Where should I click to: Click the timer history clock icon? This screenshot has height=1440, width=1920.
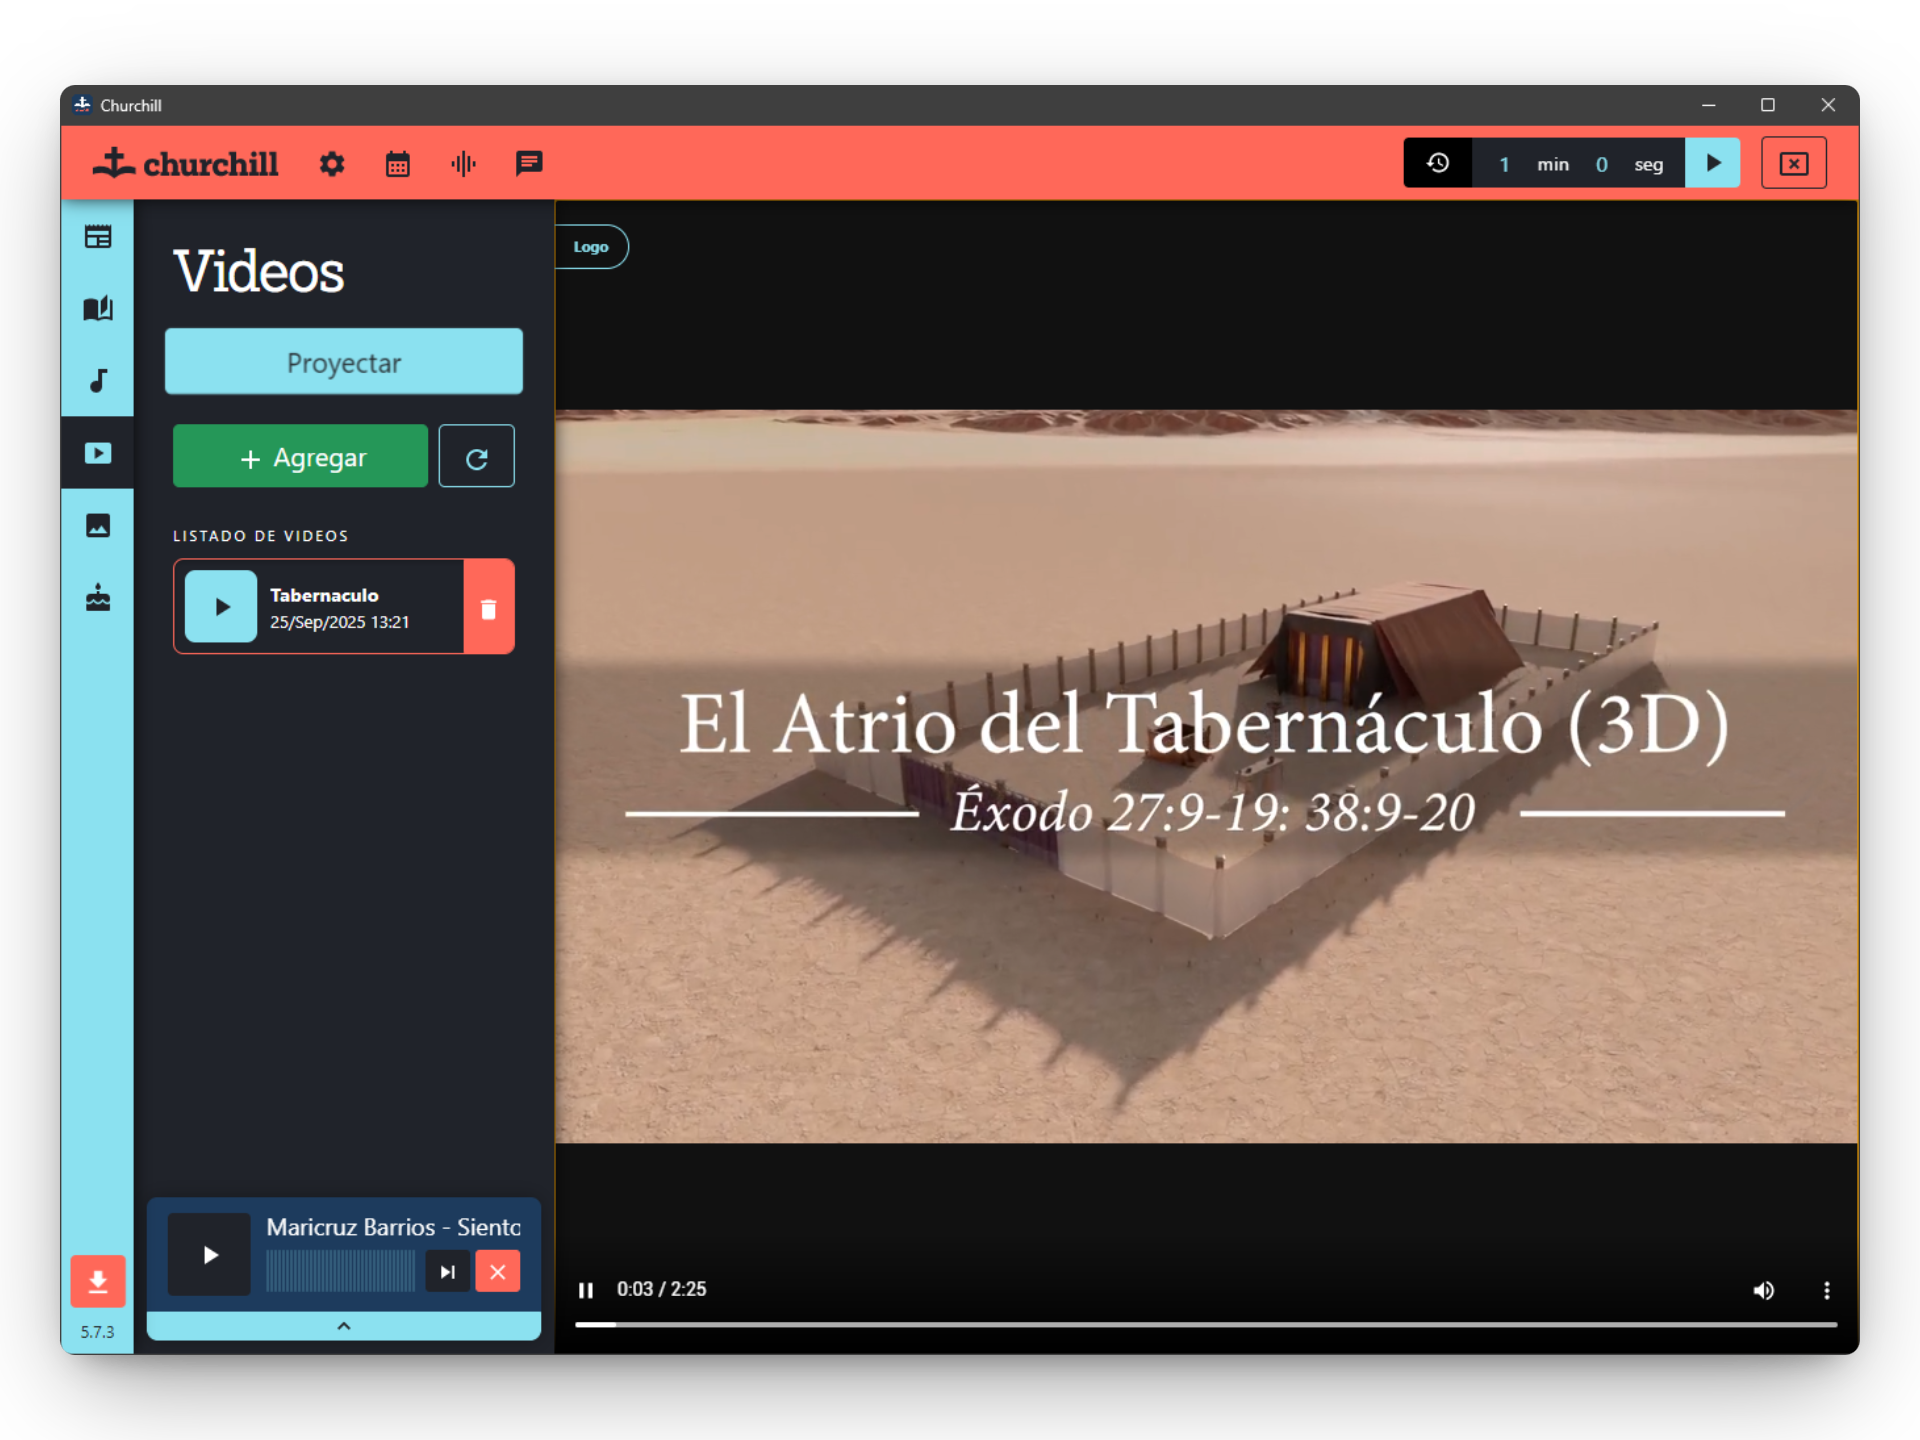(x=1437, y=162)
